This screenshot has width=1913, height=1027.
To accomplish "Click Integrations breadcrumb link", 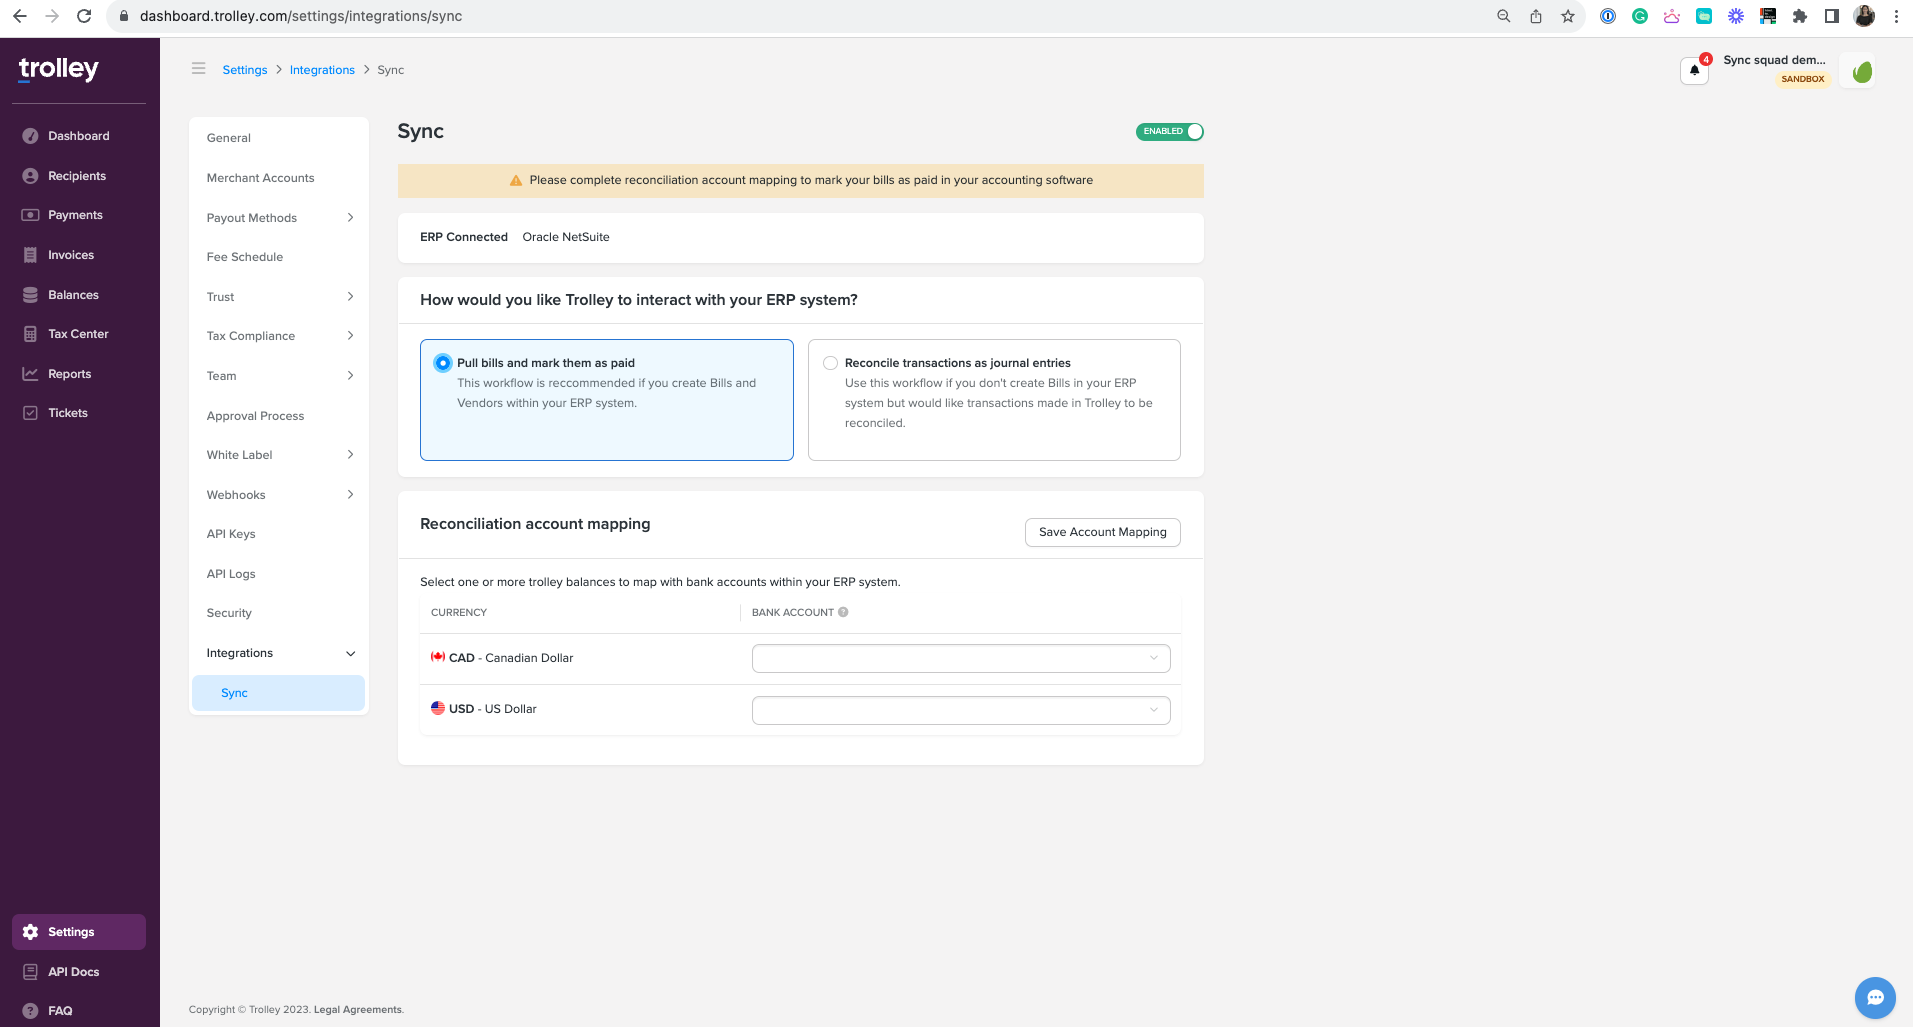I will [322, 70].
